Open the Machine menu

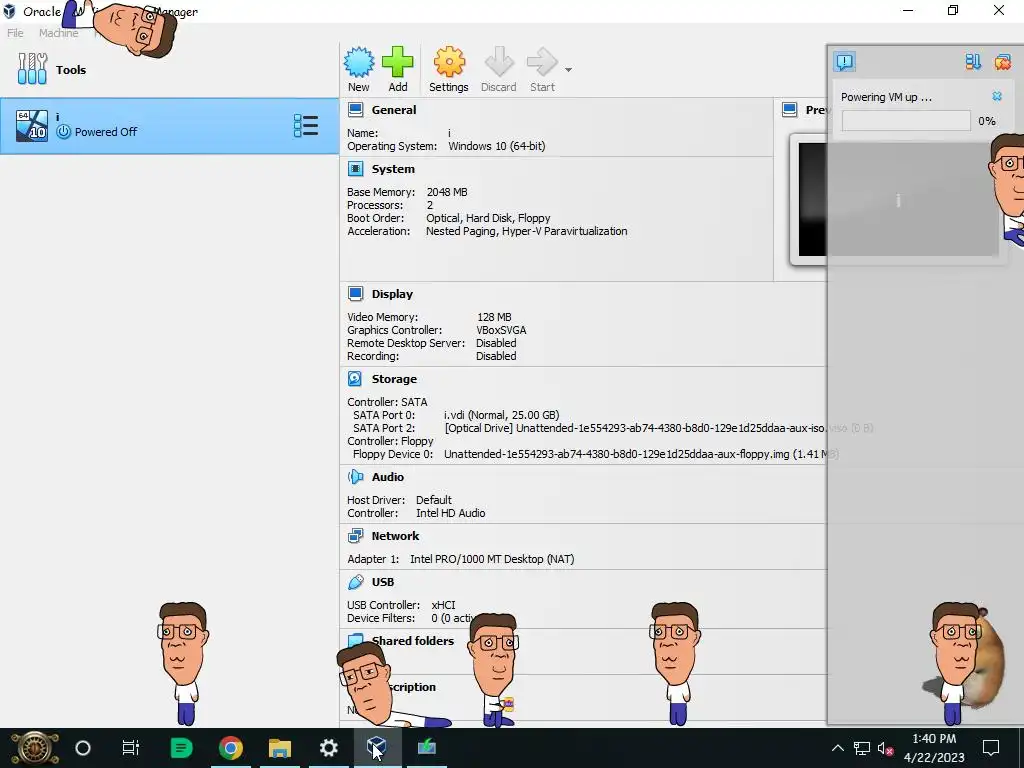pos(58,33)
